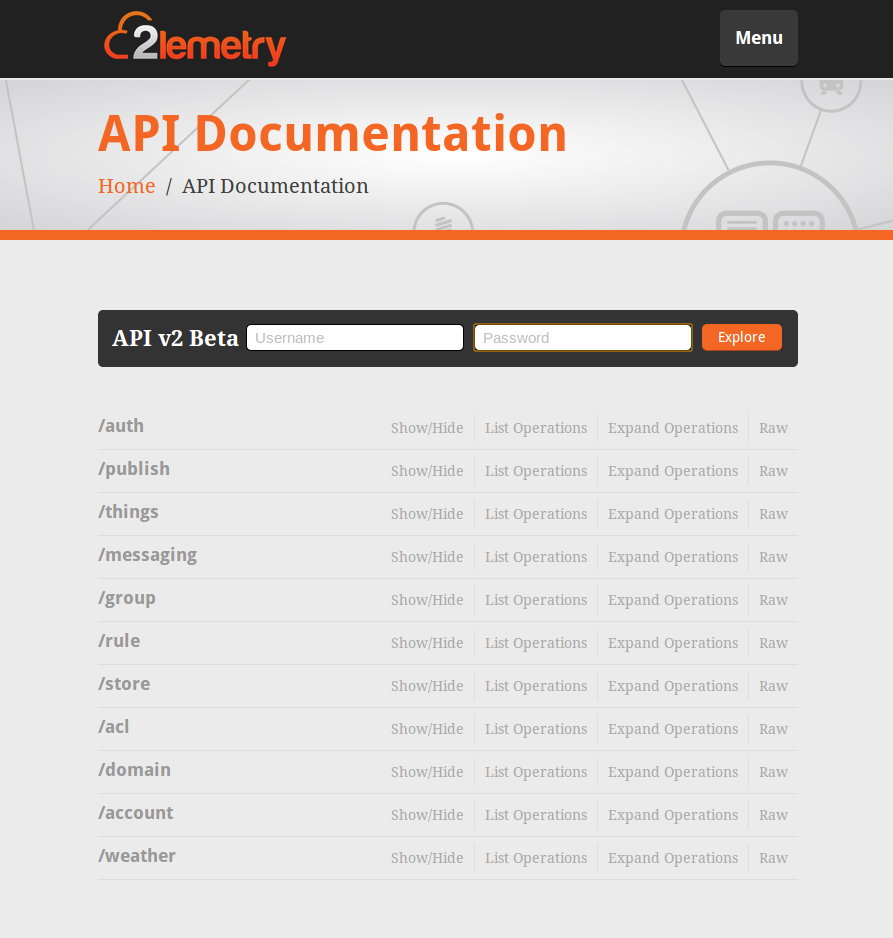893x938 pixels.
Task: Go to the Home breadcrumb link
Action: [126, 186]
